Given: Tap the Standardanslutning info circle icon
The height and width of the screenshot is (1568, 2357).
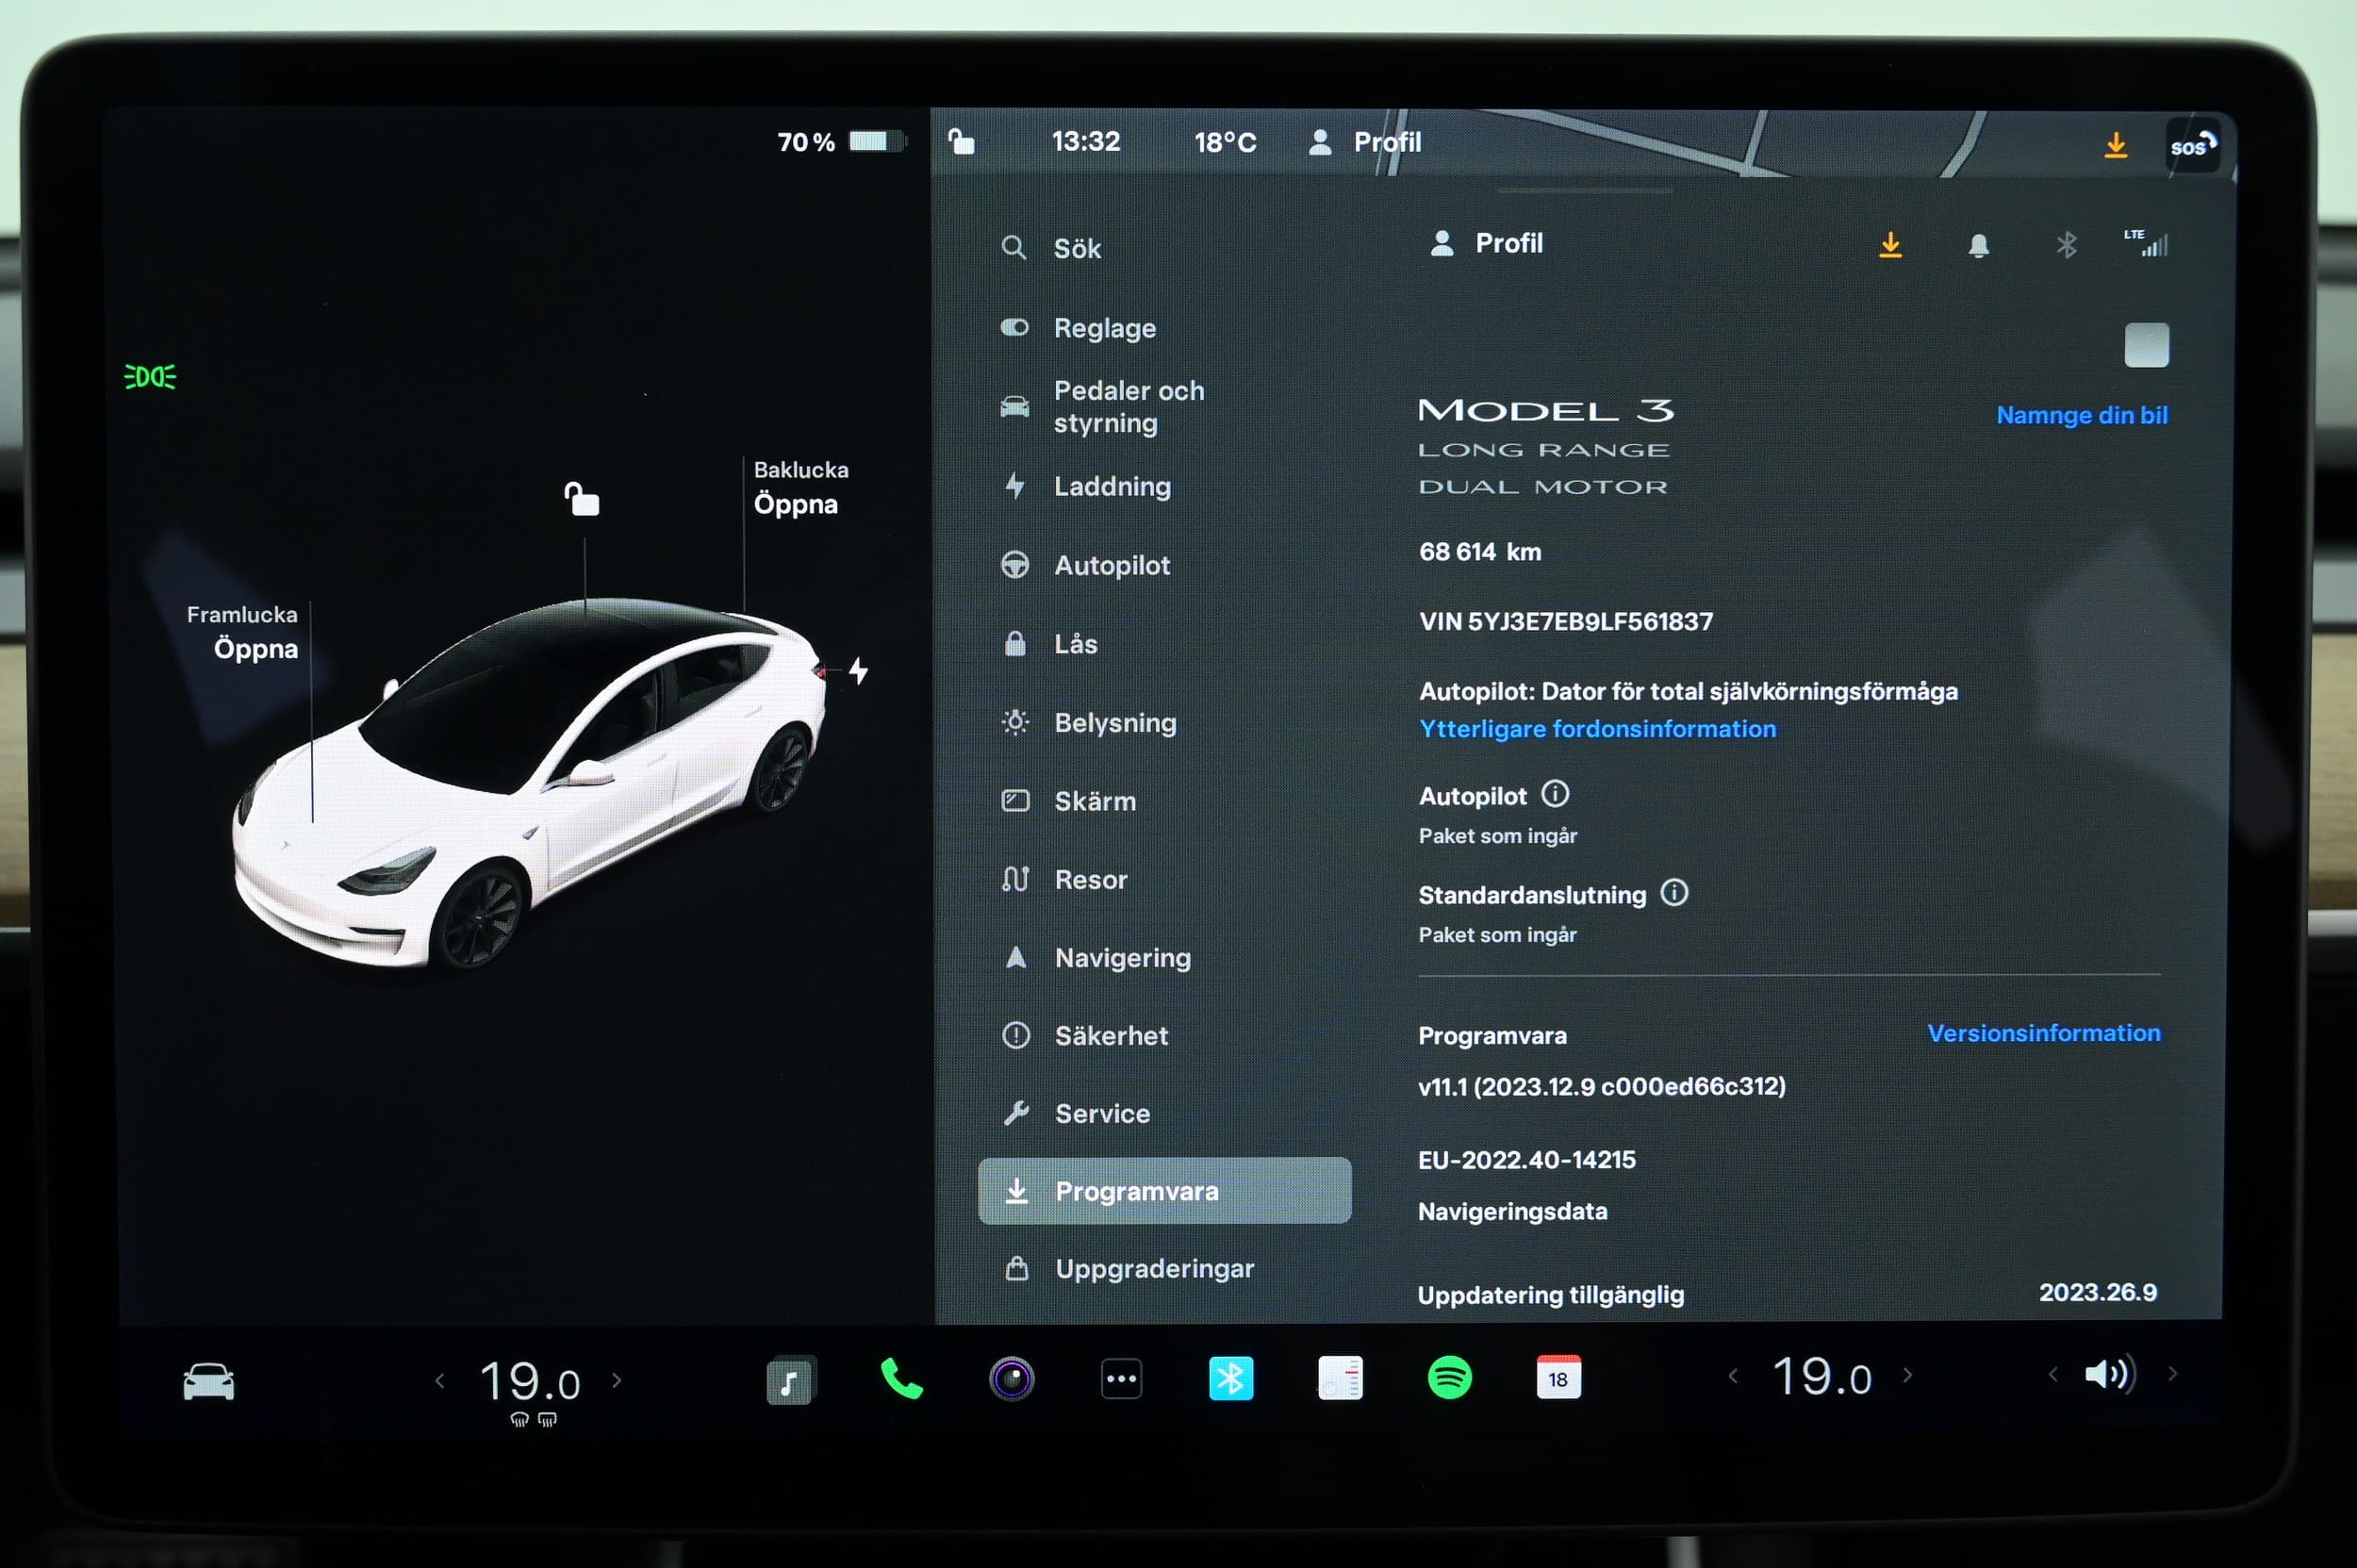Looking at the screenshot, I should (1674, 892).
